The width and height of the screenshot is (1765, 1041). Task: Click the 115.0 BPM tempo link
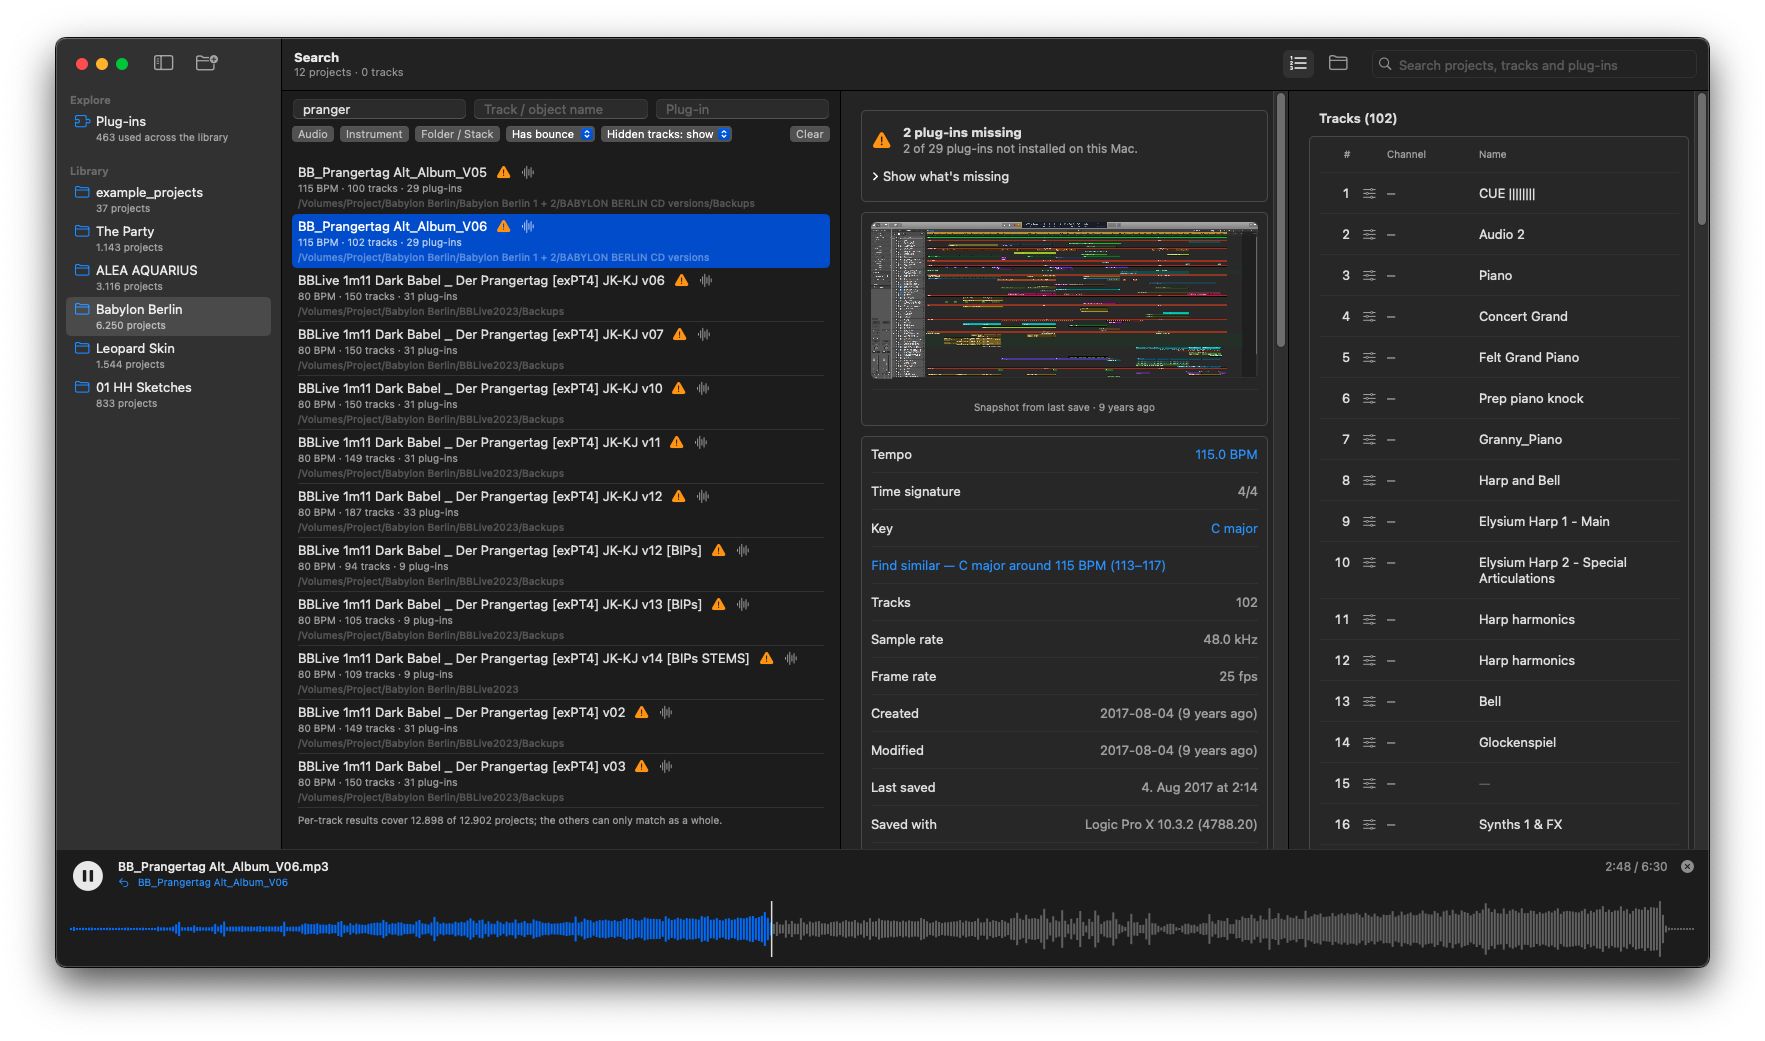1226,454
